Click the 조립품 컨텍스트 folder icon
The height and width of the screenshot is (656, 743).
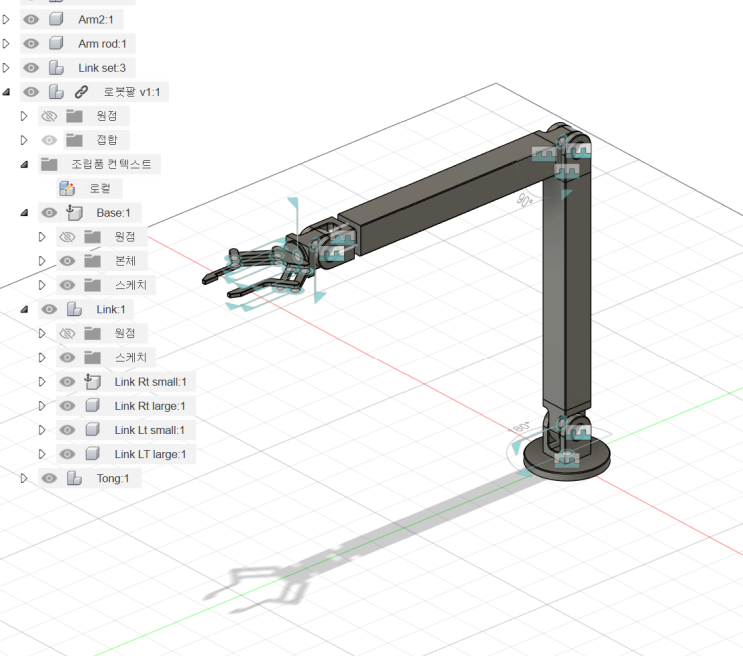tap(49, 164)
